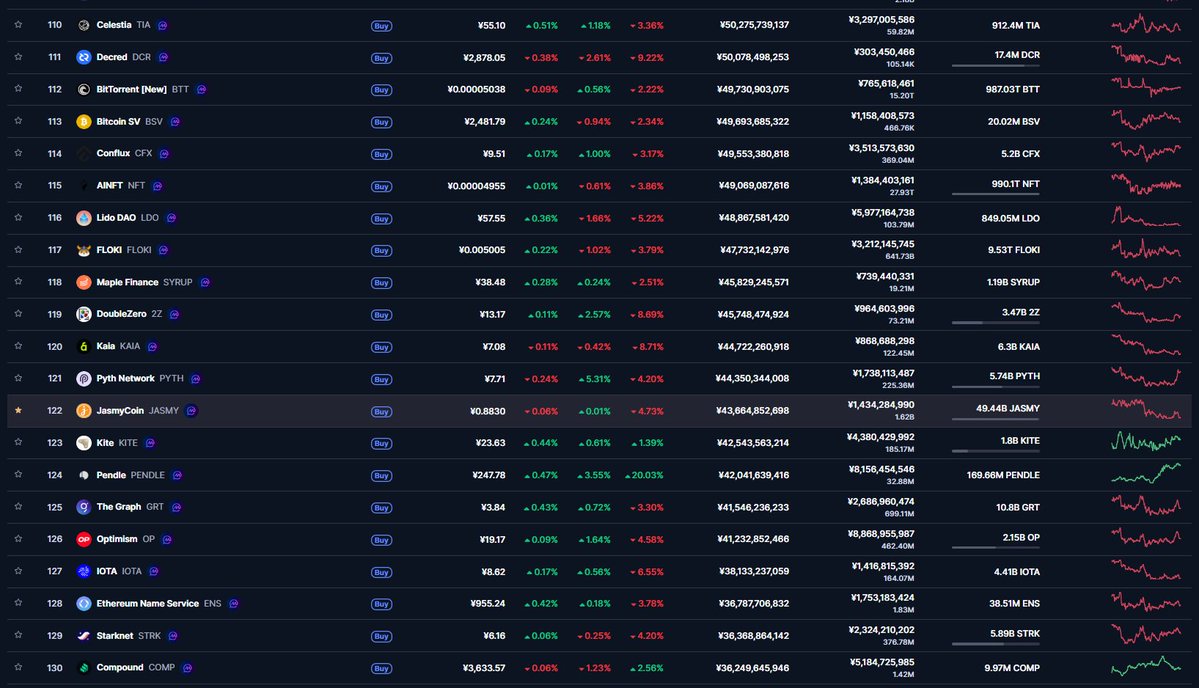Click the IOTA logo icon
The width and height of the screenshot is (1199, 688).
tap(84, 571)
